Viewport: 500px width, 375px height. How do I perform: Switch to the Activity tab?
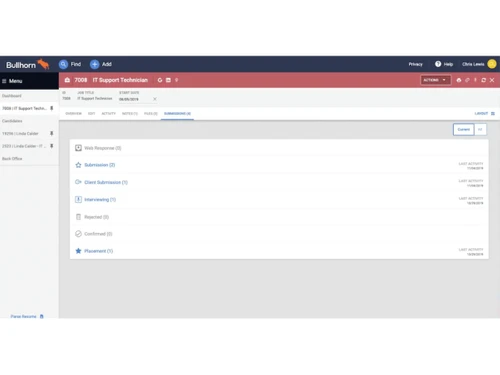(x=108, y=114)
